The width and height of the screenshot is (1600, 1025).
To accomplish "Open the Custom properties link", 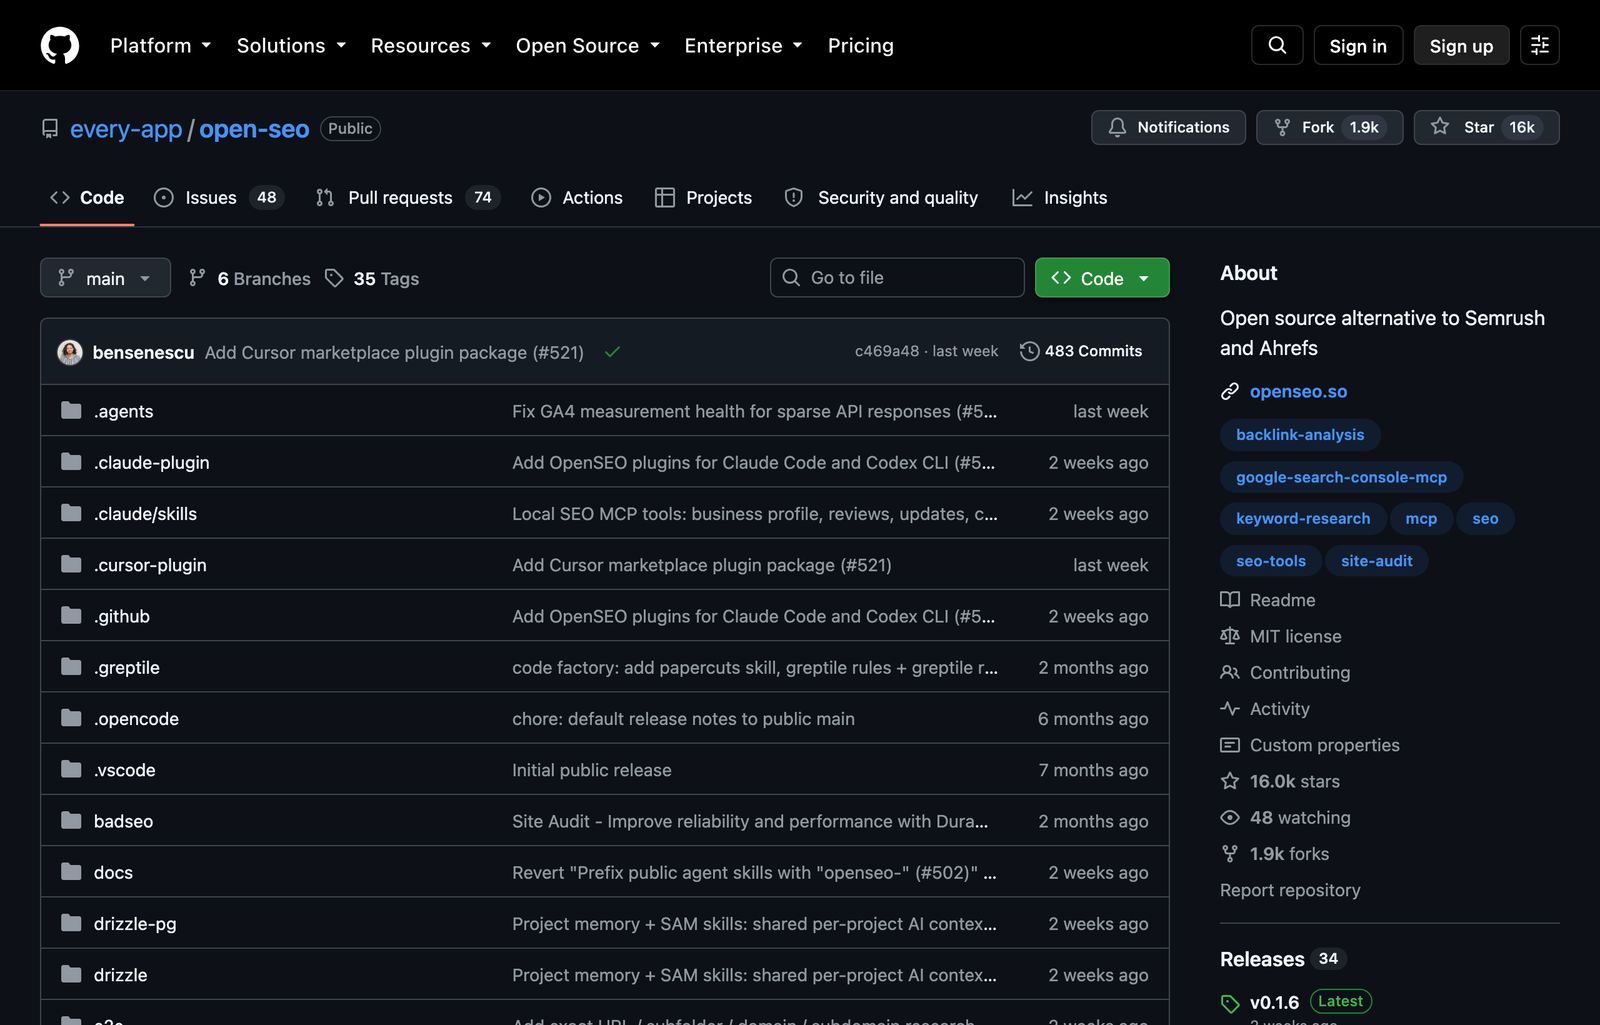I will (1324, 745).
